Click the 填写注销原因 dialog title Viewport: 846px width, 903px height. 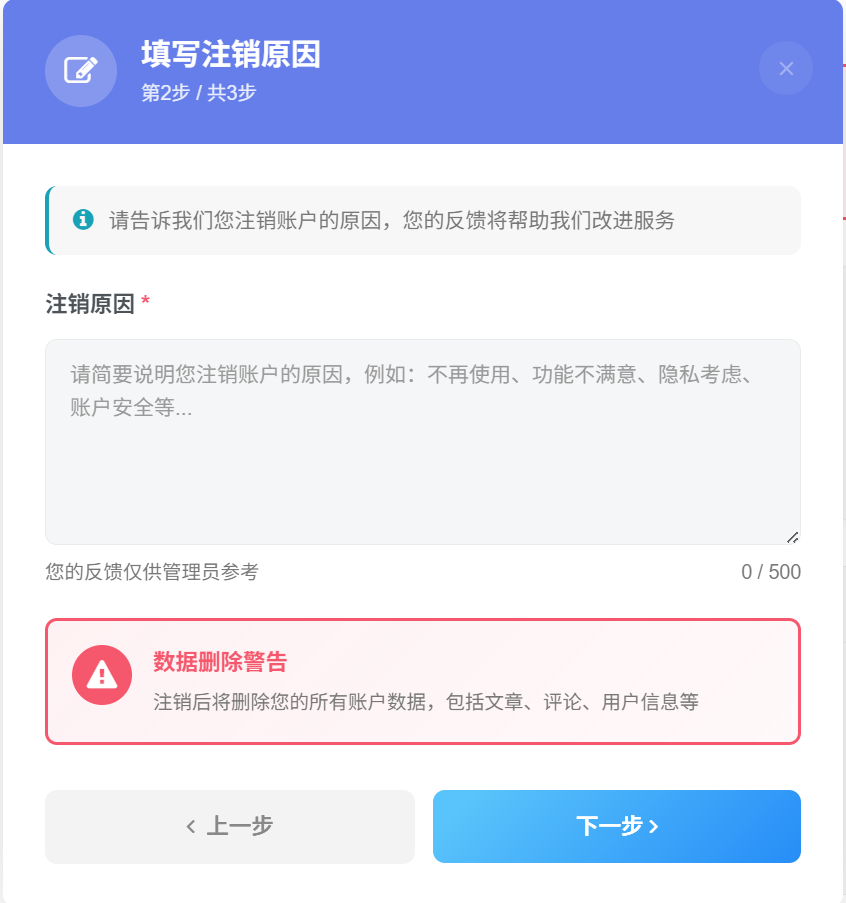point(231,54)
